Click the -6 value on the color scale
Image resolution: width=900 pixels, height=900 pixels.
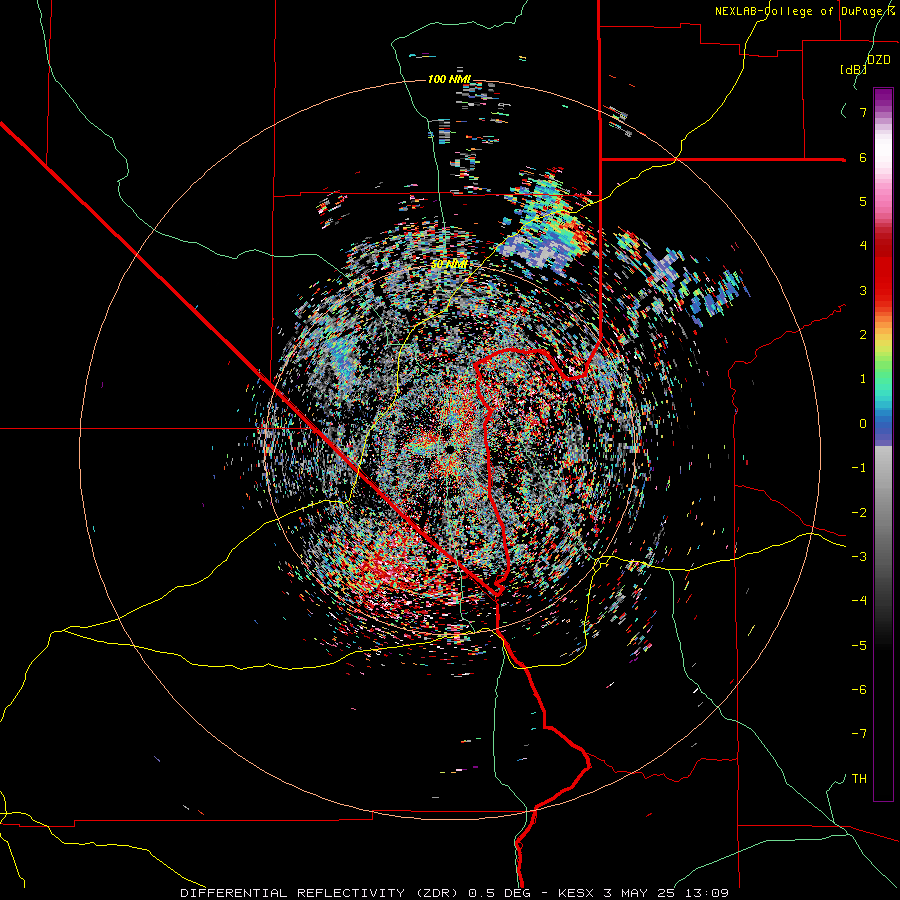tap(859, 690)
